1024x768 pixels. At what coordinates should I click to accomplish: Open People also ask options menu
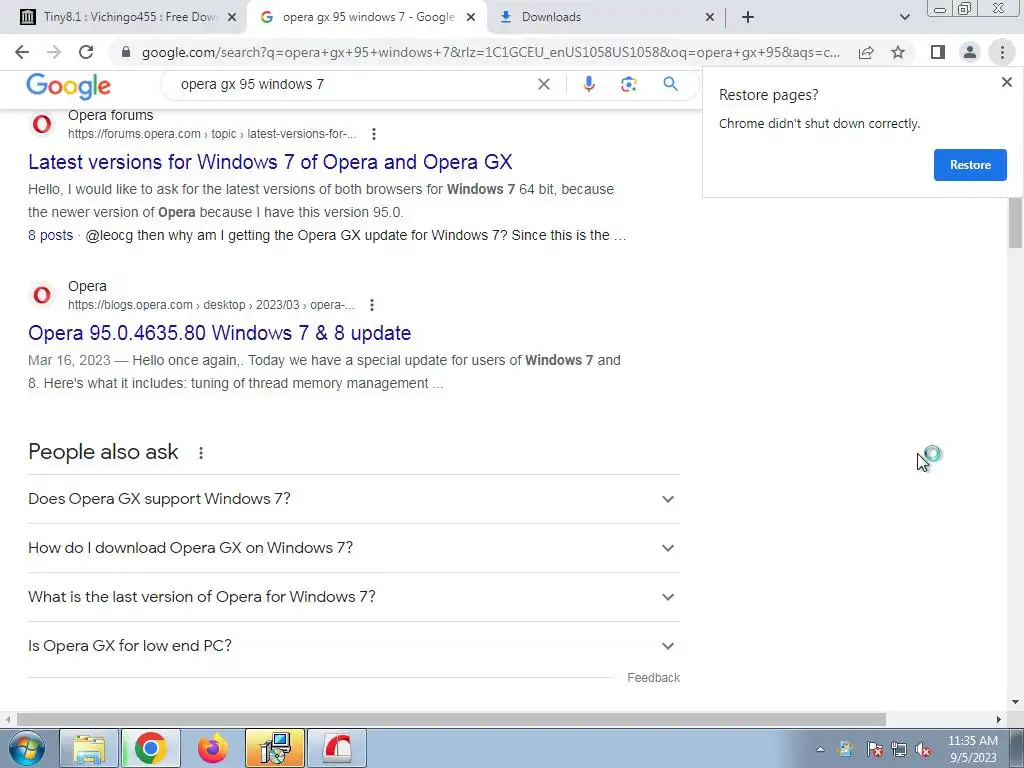point(201,453)
